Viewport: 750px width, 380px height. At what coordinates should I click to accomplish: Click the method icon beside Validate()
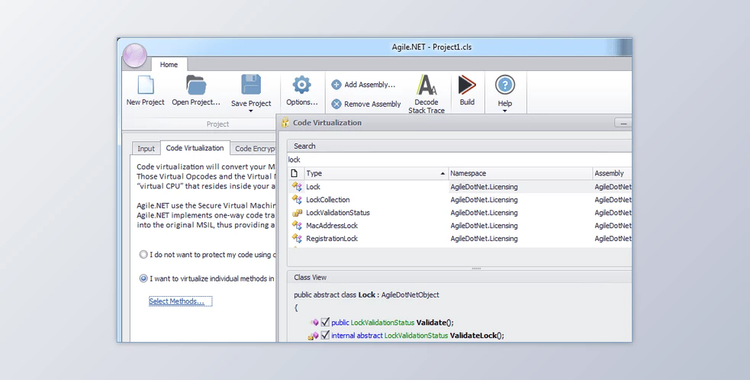point(315,323)
